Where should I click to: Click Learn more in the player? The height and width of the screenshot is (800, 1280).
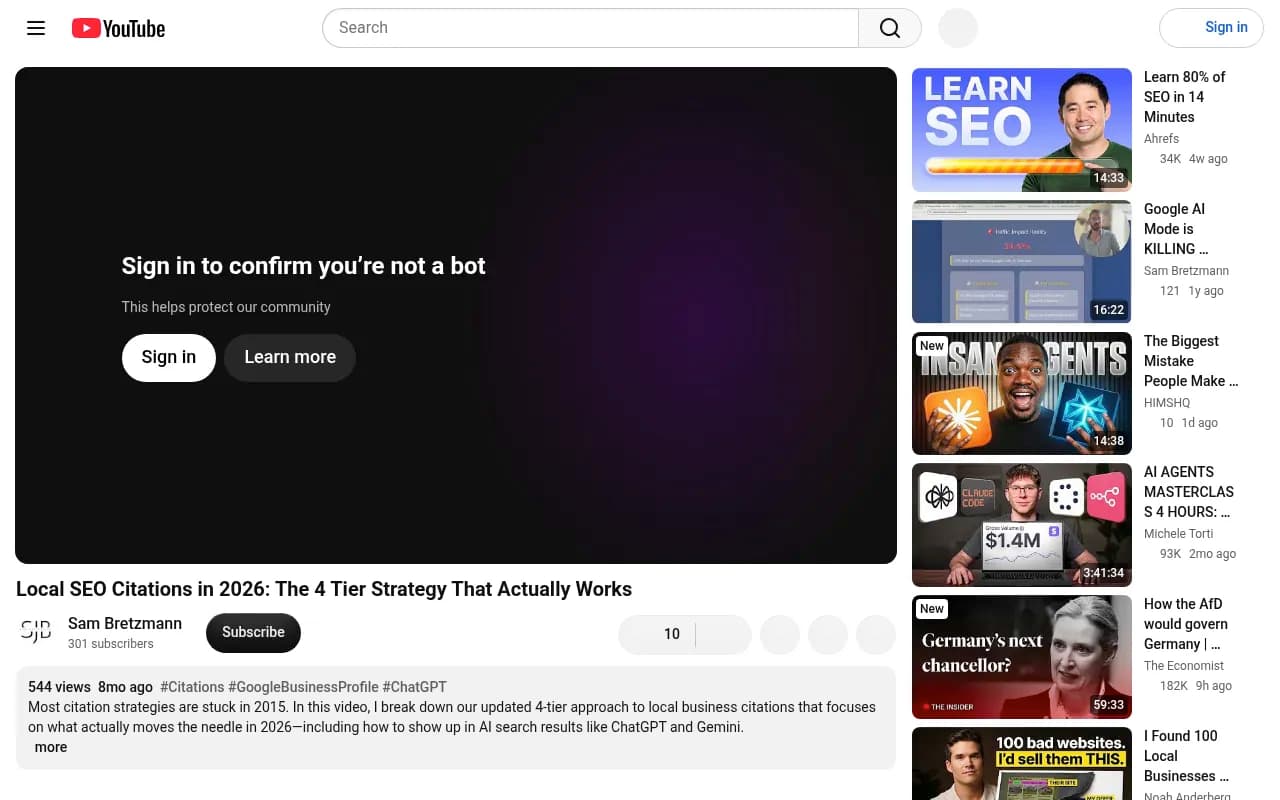tap(290, 357)
